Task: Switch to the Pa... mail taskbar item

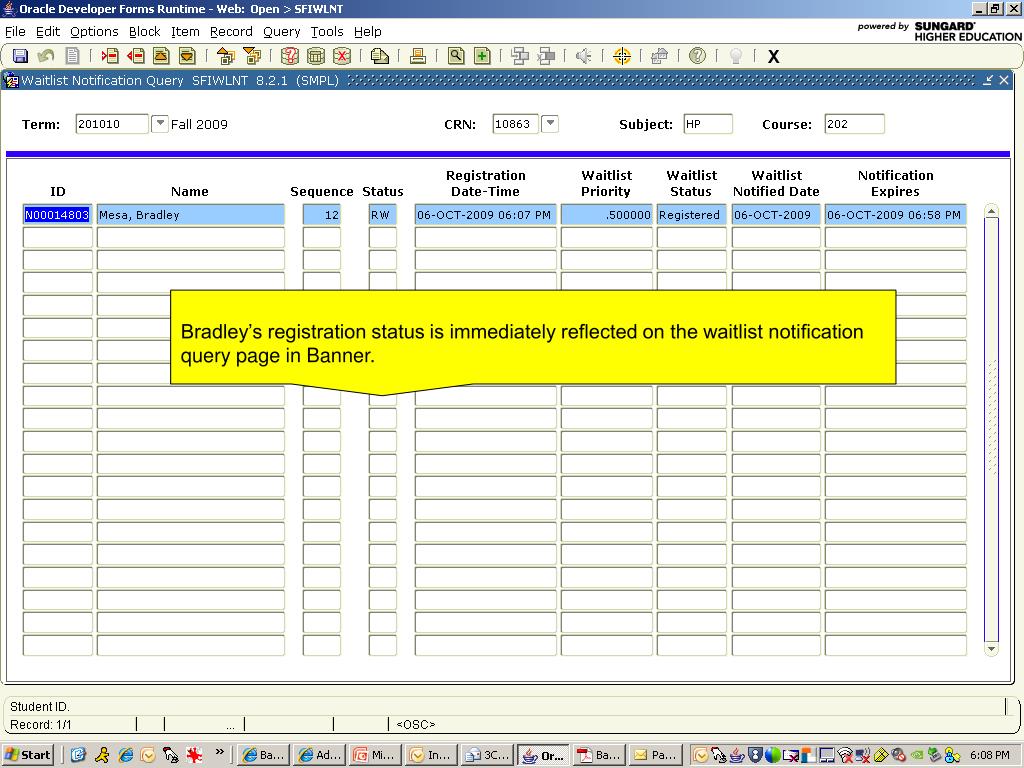Action: coord(656,755)
